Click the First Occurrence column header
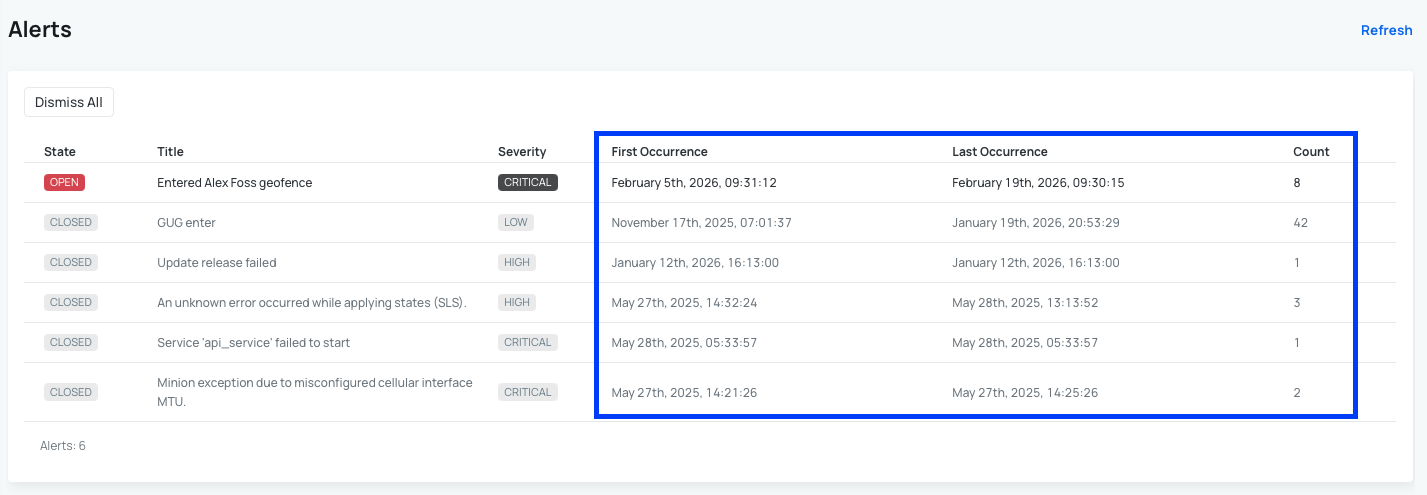 659,152
